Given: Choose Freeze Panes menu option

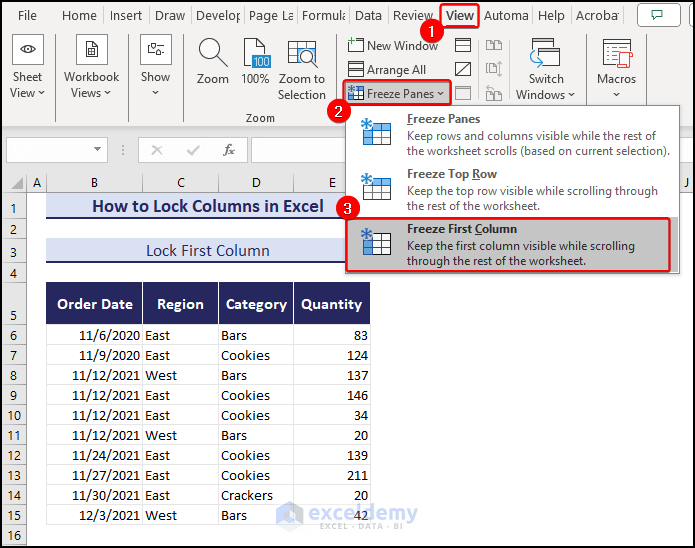Looking at the screenshot, I should point(512,134).
